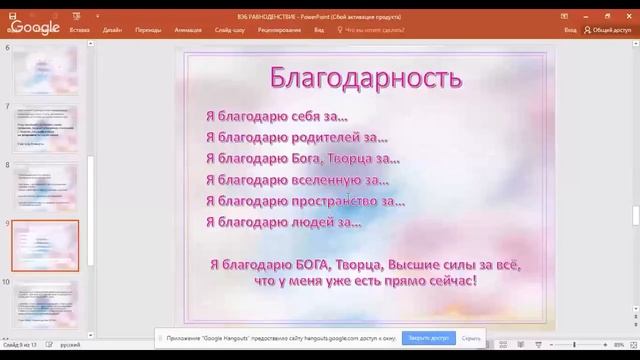Viewport: 640px width, 360px height.
Task: Click the line 'Я благодарю пространство за...'
Action: [x=305, y=201]
